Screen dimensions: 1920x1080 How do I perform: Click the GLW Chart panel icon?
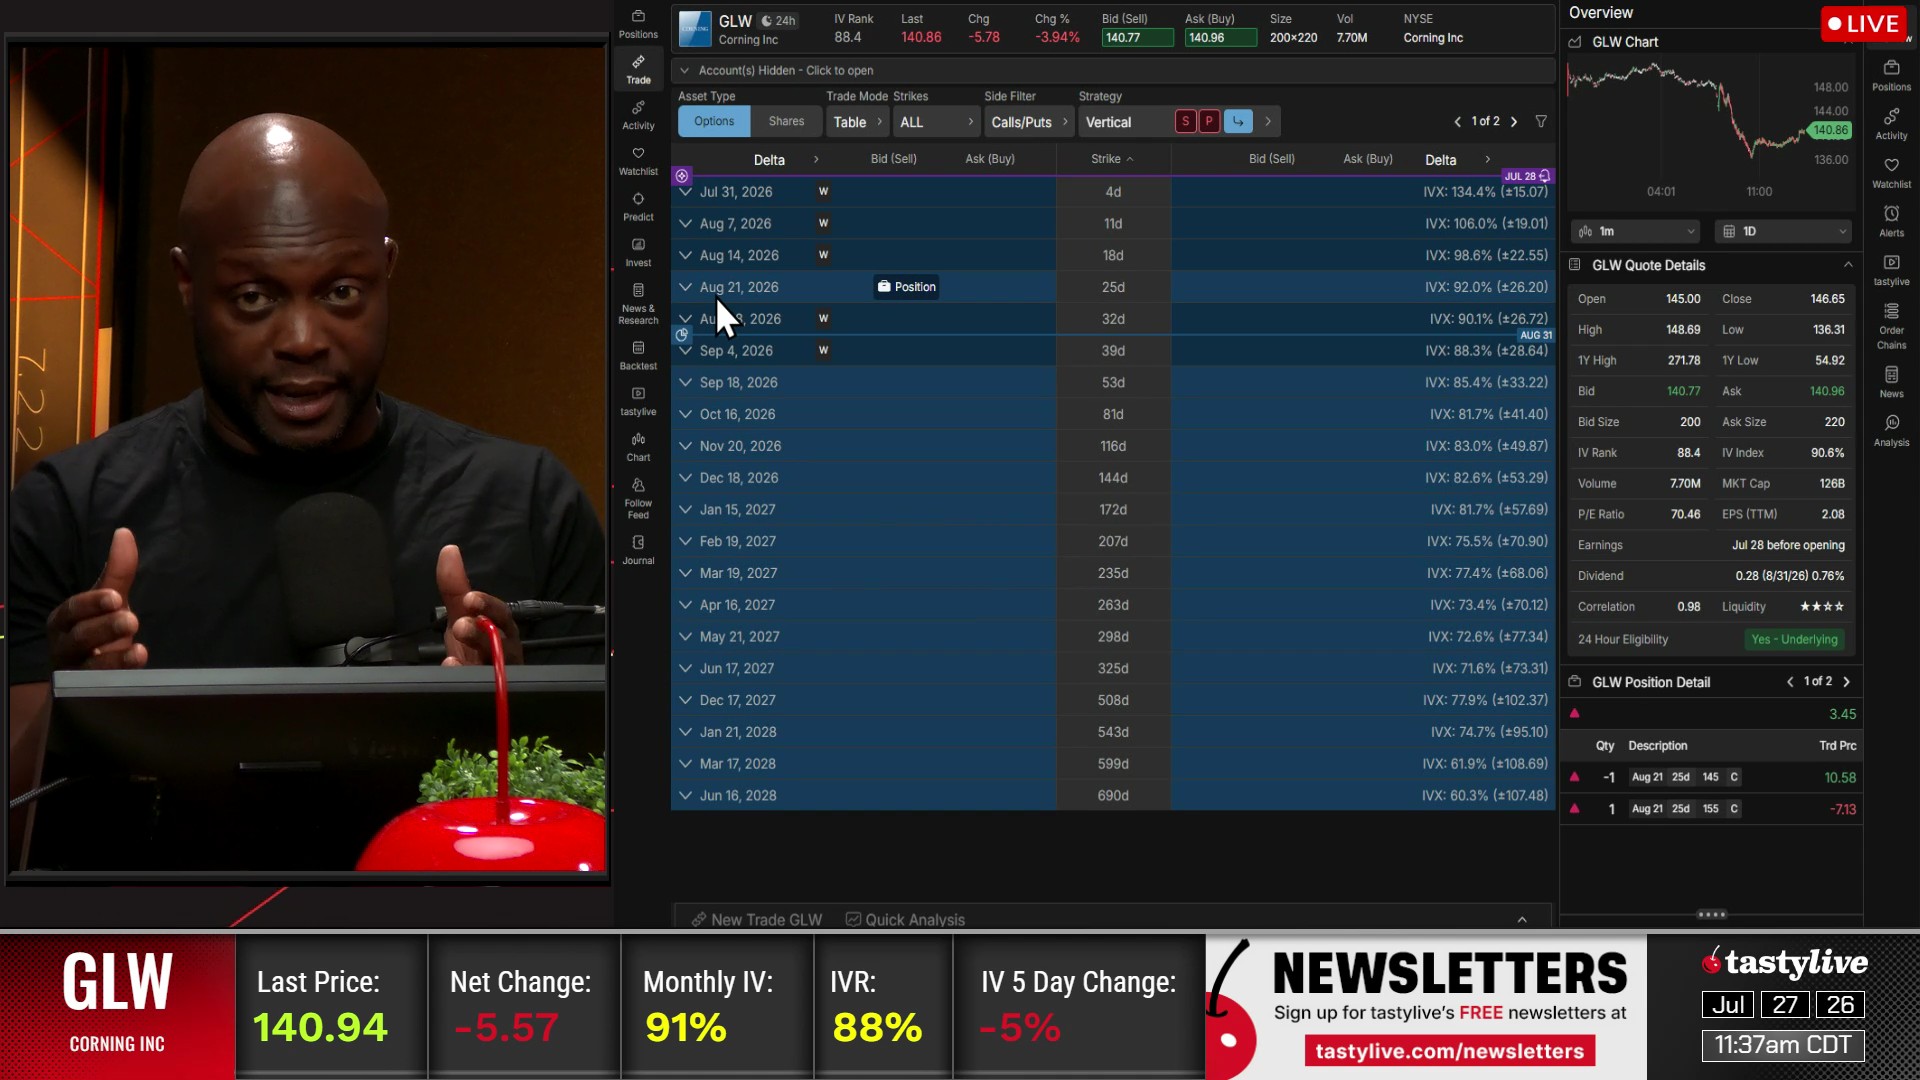click(1575, 42)
